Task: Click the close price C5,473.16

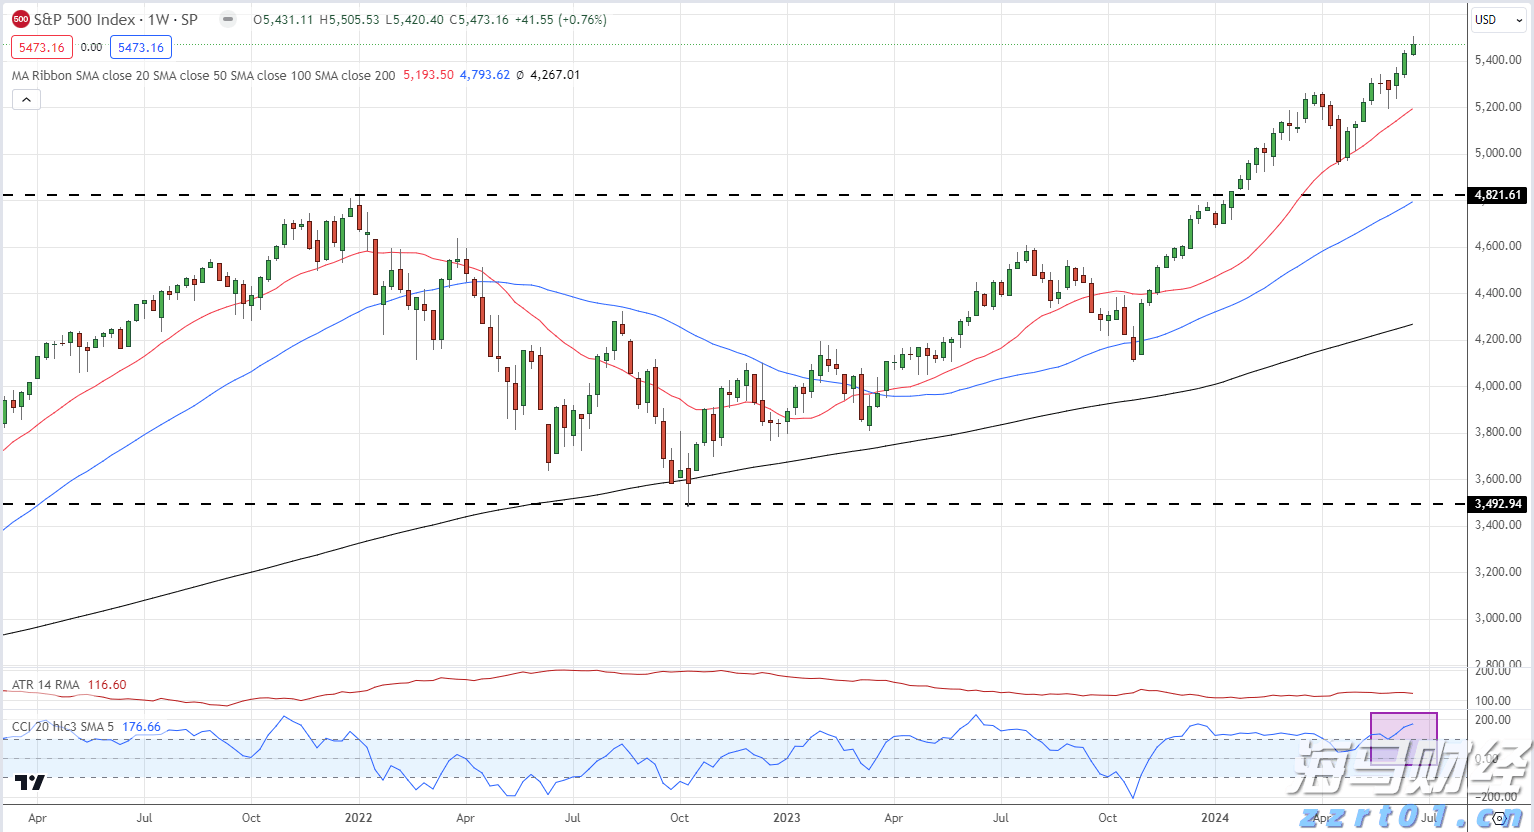Action: (479, 20)
